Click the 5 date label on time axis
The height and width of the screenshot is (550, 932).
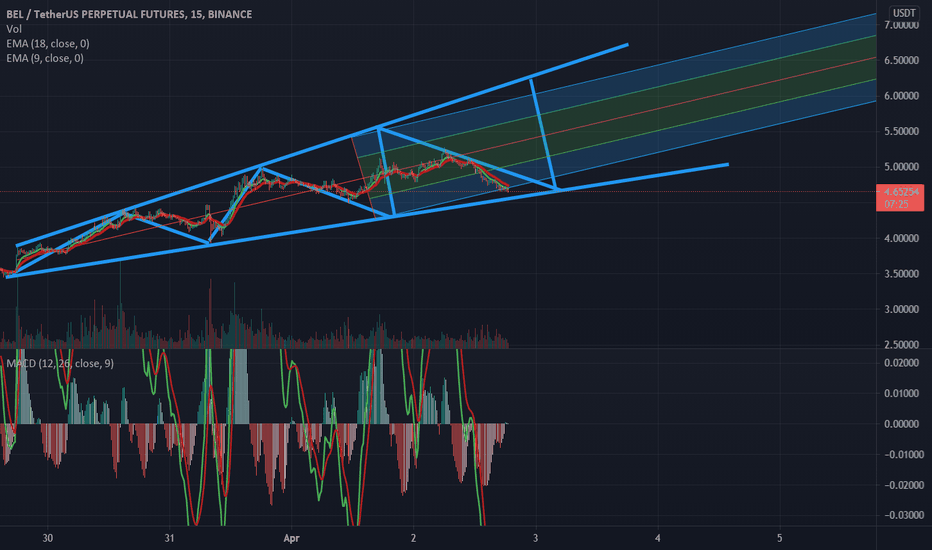780,538
